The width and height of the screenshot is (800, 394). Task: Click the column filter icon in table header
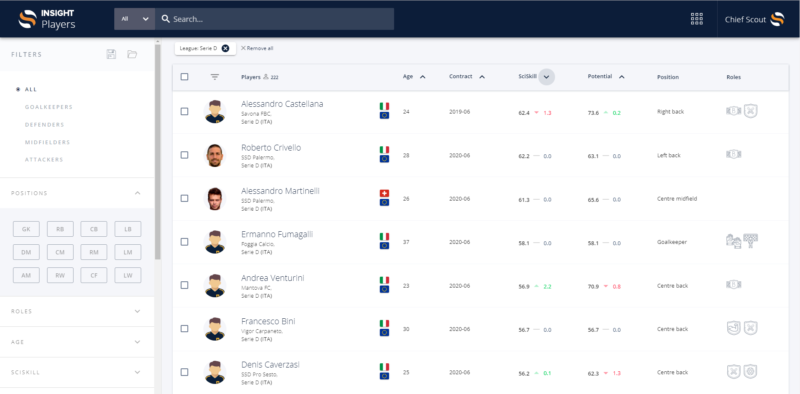[215, 77]
